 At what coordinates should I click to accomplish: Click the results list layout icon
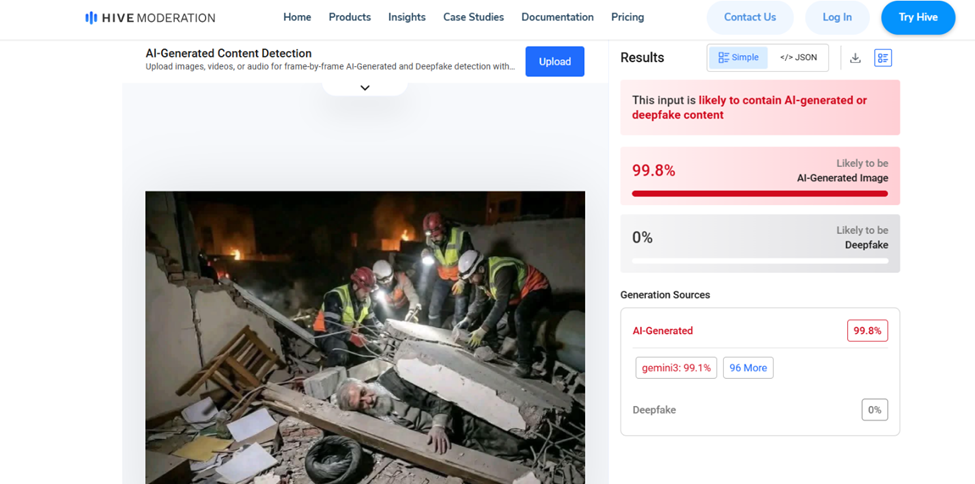[883, 58]
